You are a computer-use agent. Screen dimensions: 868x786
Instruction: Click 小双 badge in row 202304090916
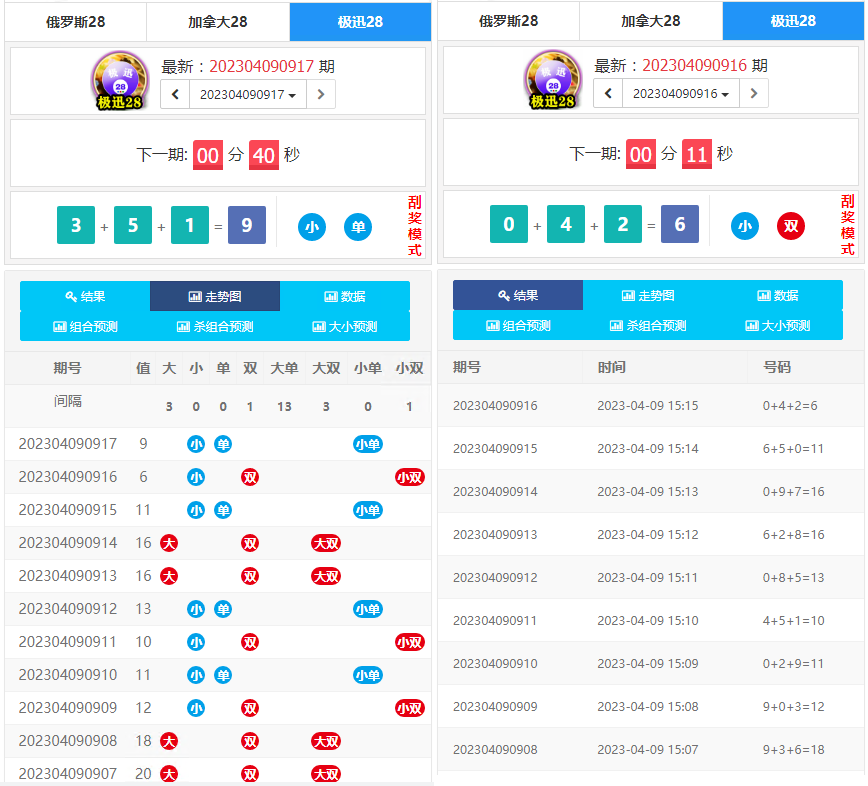410,477
